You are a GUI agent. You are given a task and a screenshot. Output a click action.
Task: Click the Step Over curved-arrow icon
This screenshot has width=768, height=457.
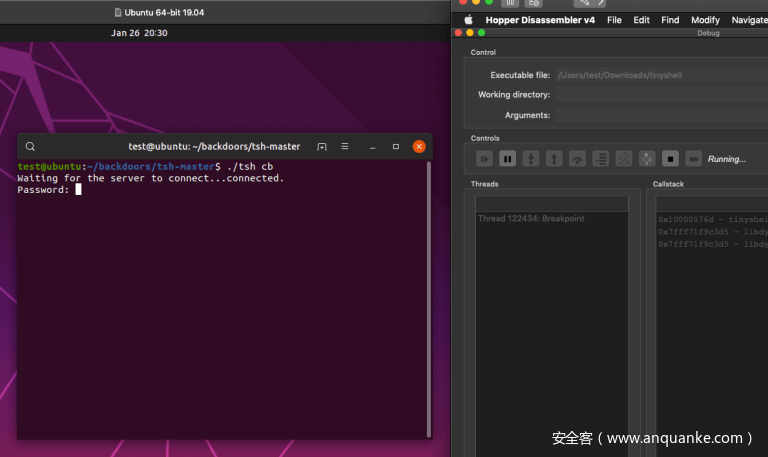pyautogui.click(x=577, y=159)
